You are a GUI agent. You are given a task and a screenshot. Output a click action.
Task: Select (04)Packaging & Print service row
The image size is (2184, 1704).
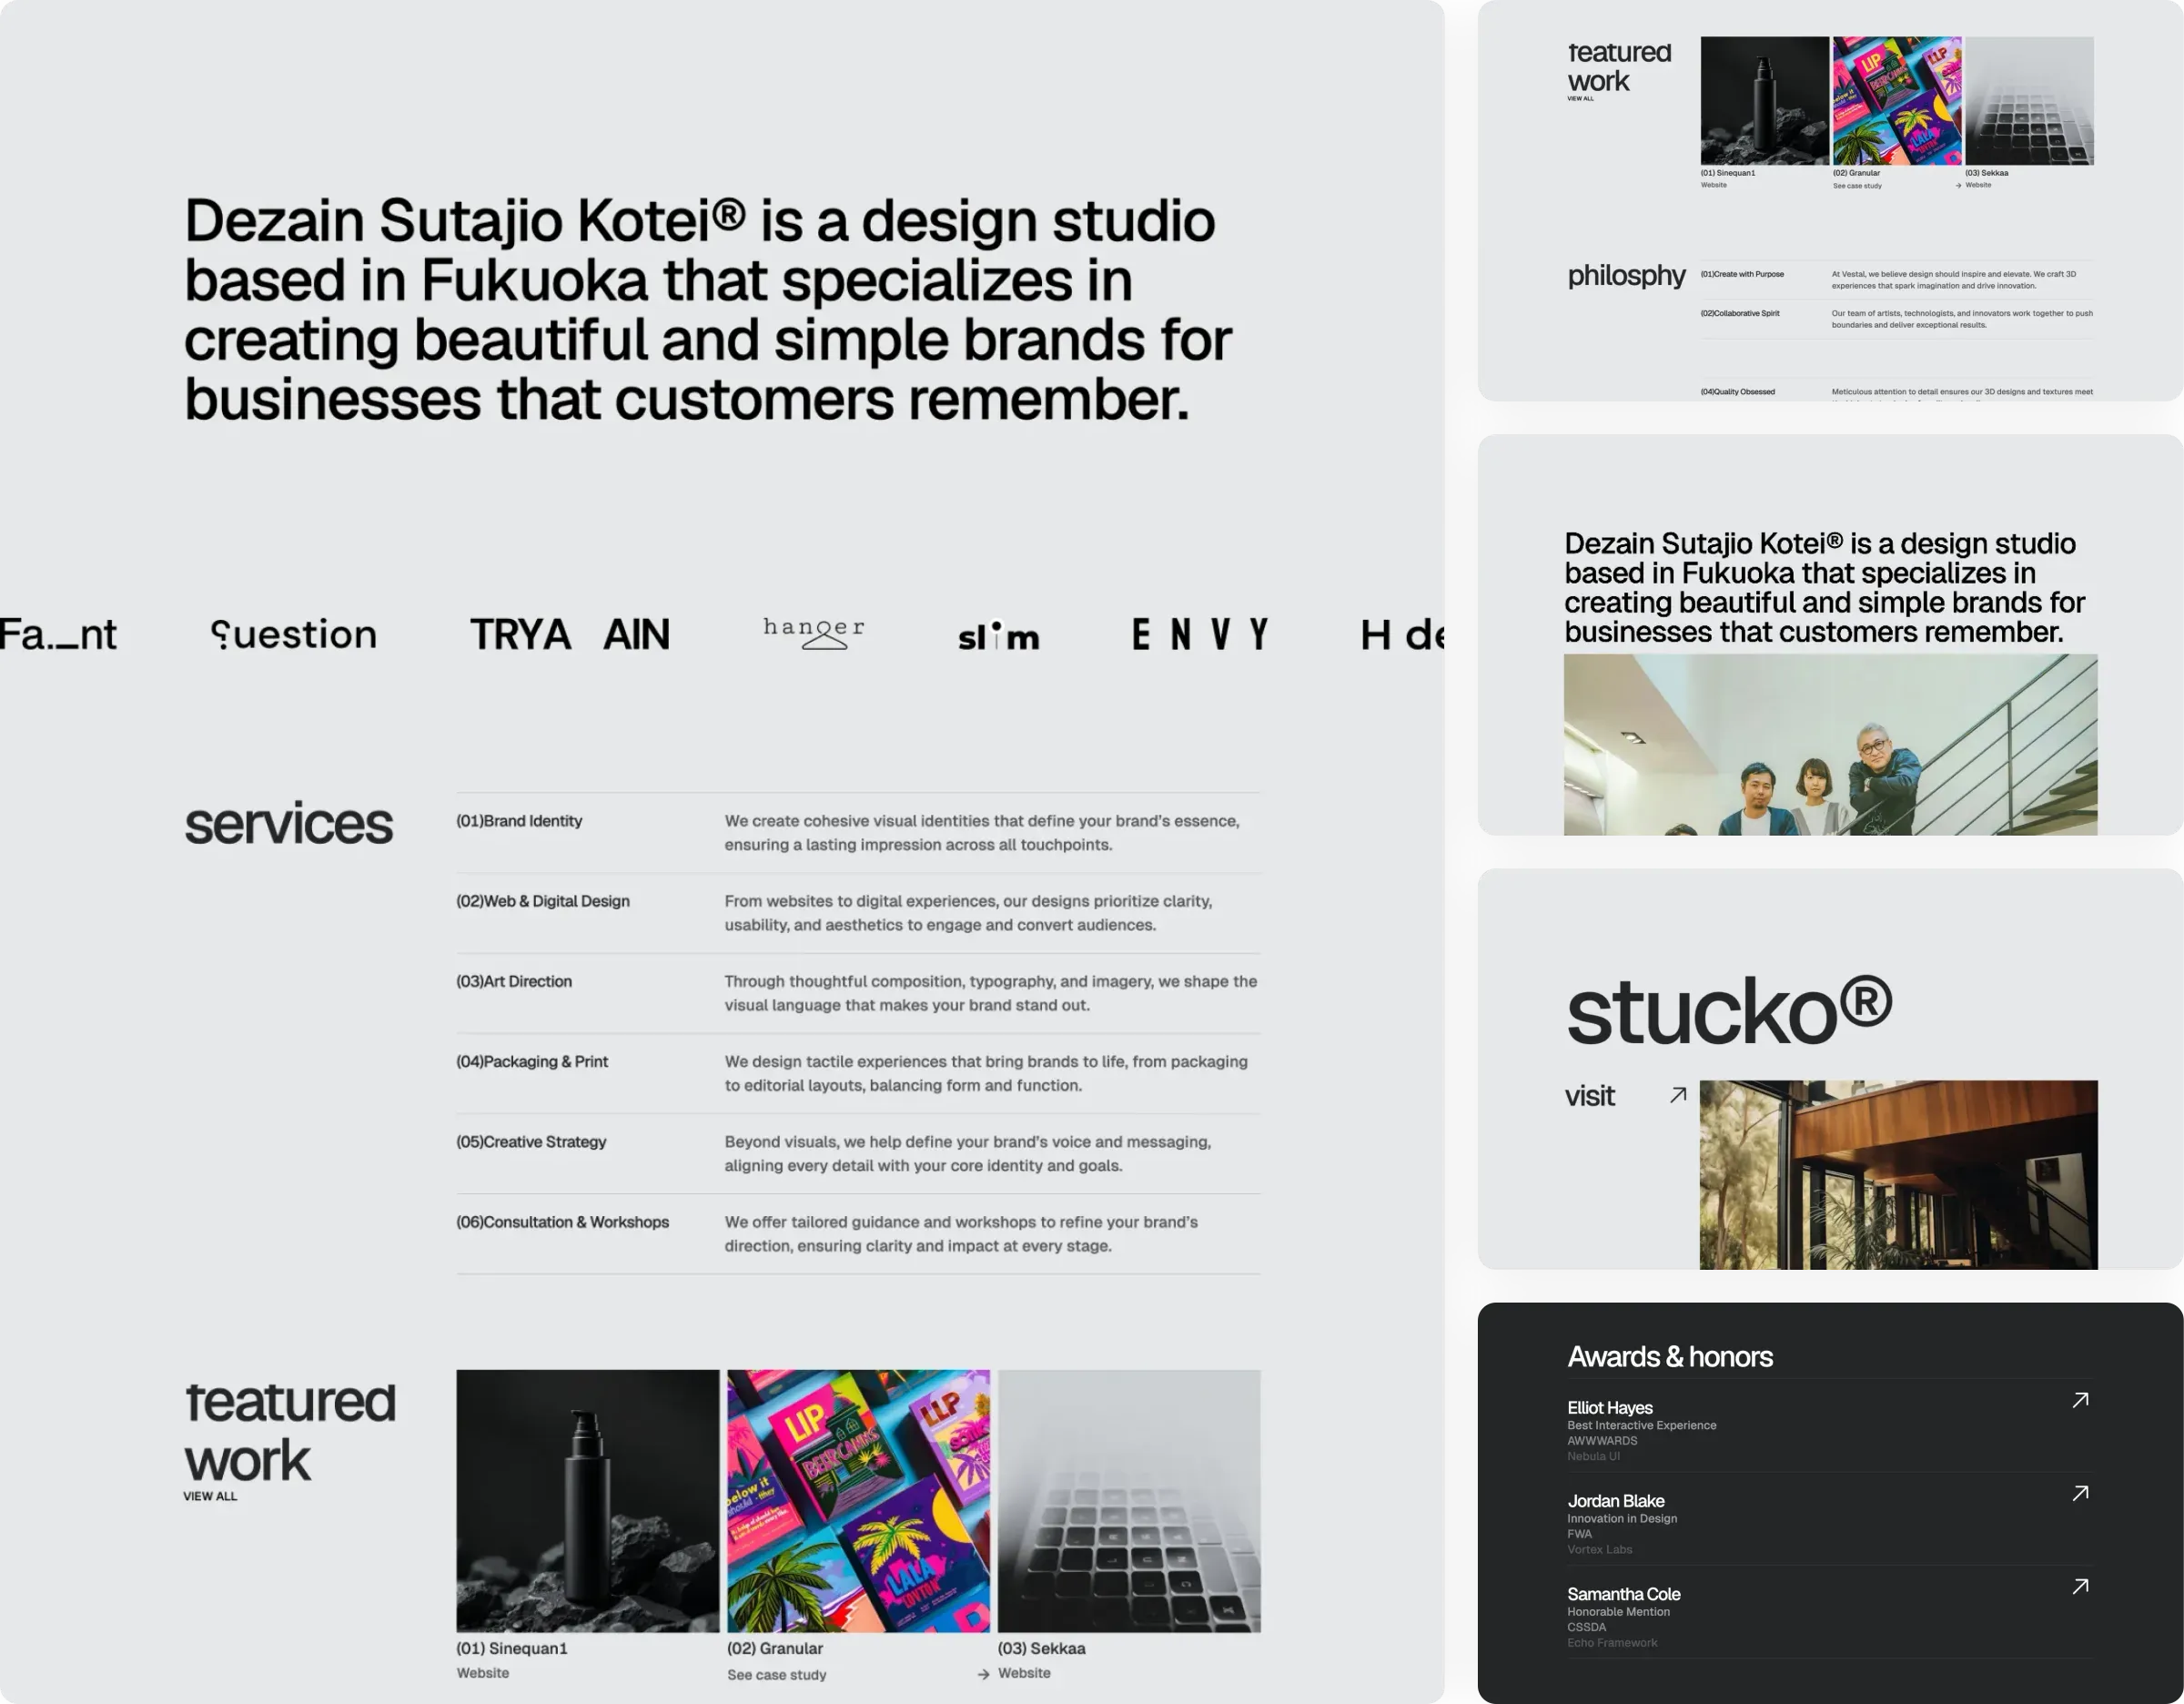tap(858, 1073)
